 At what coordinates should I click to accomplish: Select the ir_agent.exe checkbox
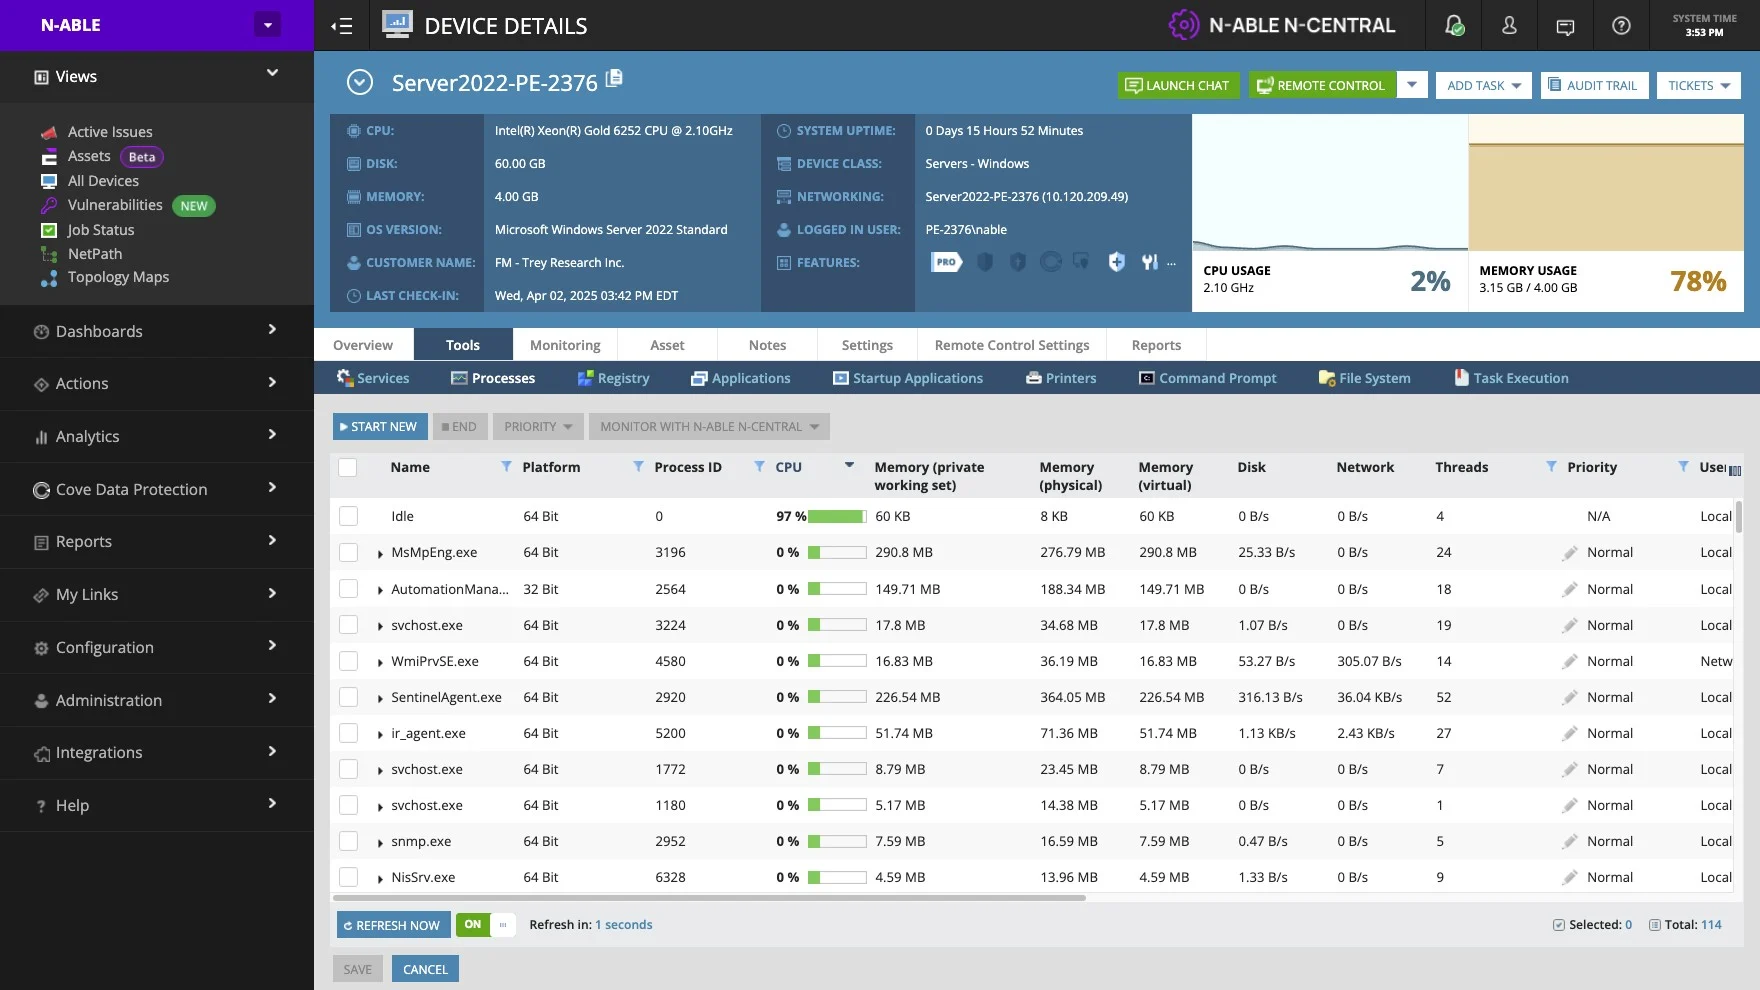348,733
